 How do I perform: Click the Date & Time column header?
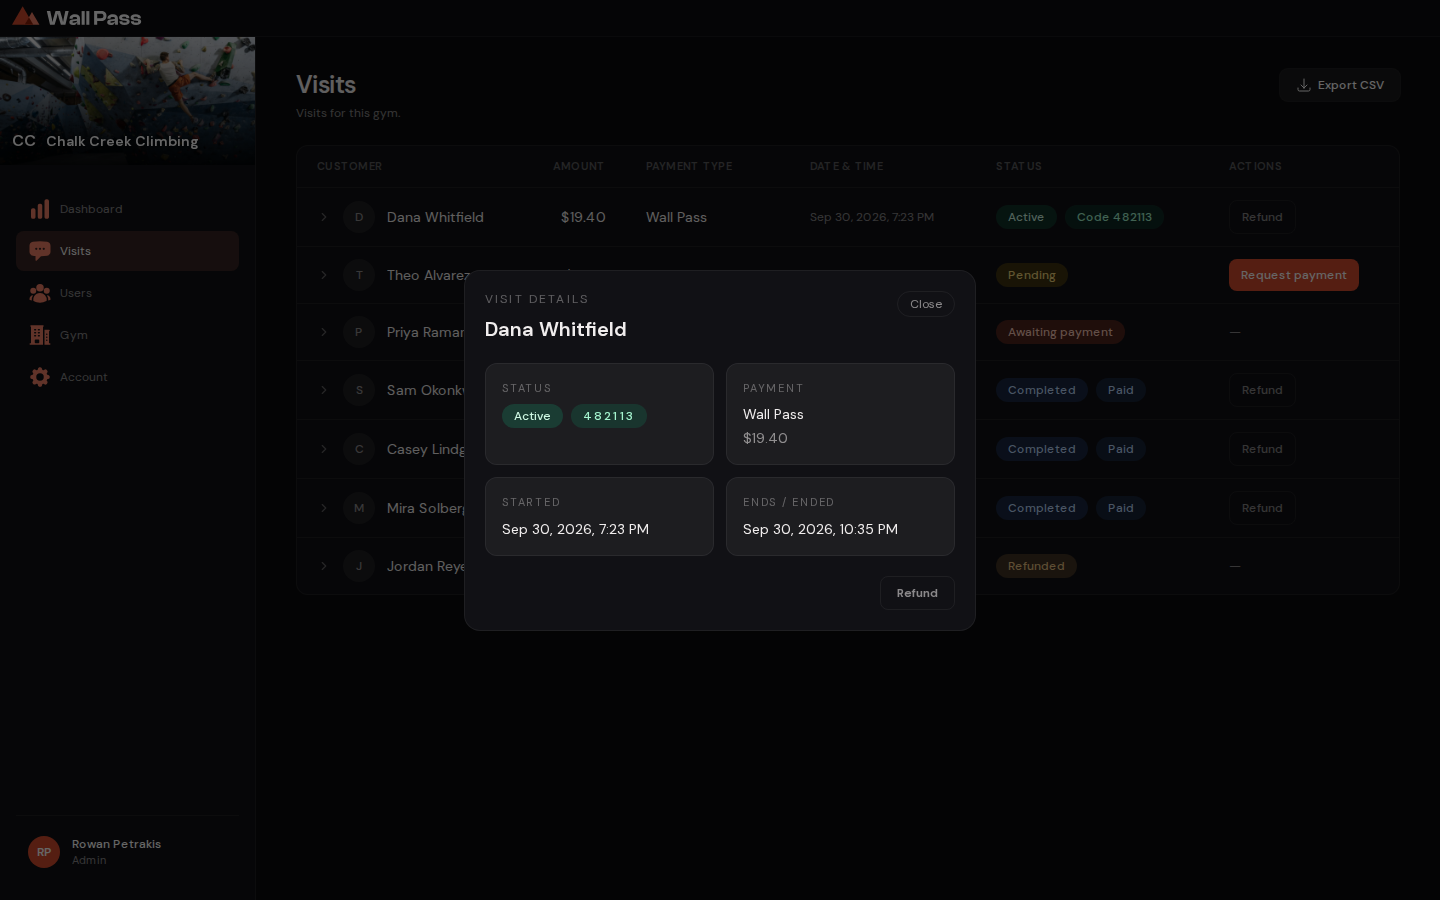pos(846,166)
